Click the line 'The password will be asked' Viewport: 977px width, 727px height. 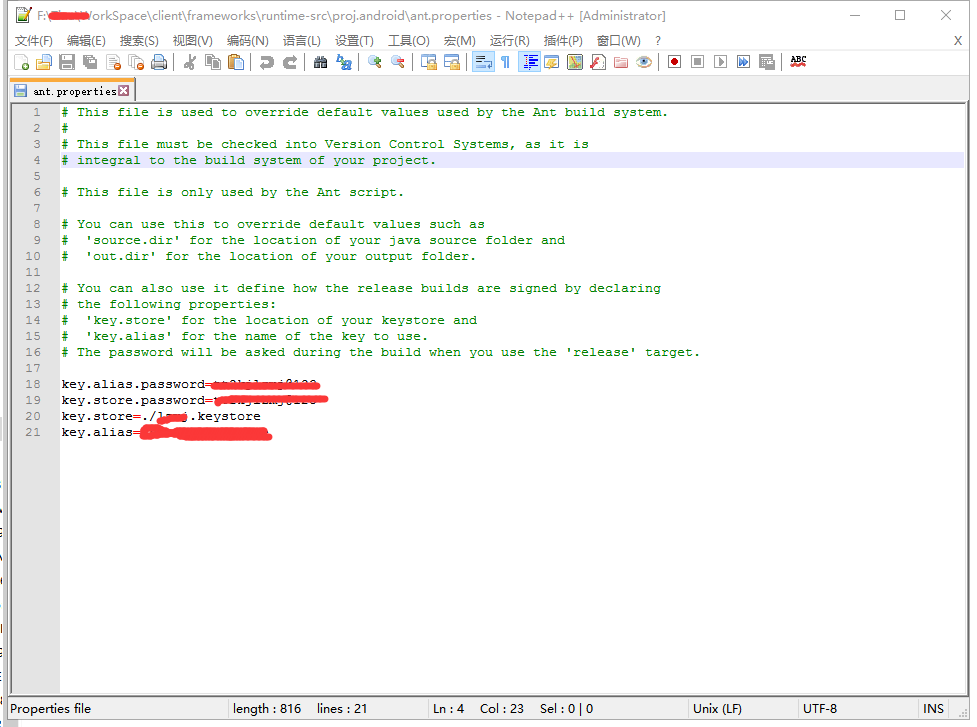pos(380,353)
